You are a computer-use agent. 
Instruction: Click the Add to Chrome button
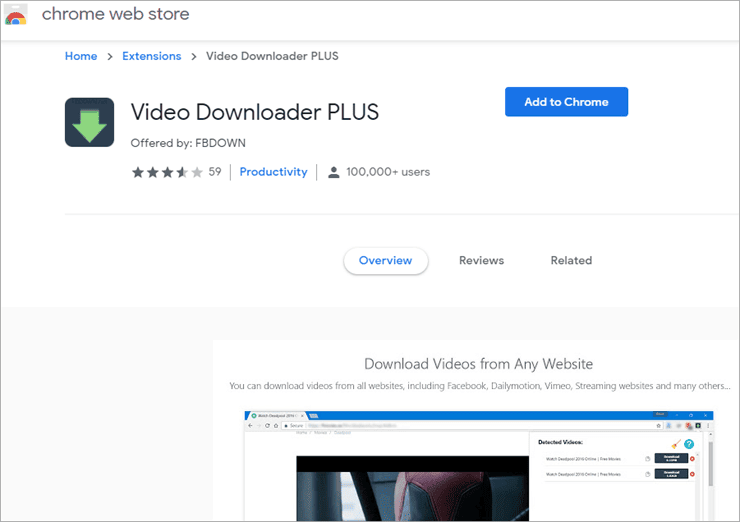pos(566,101)
